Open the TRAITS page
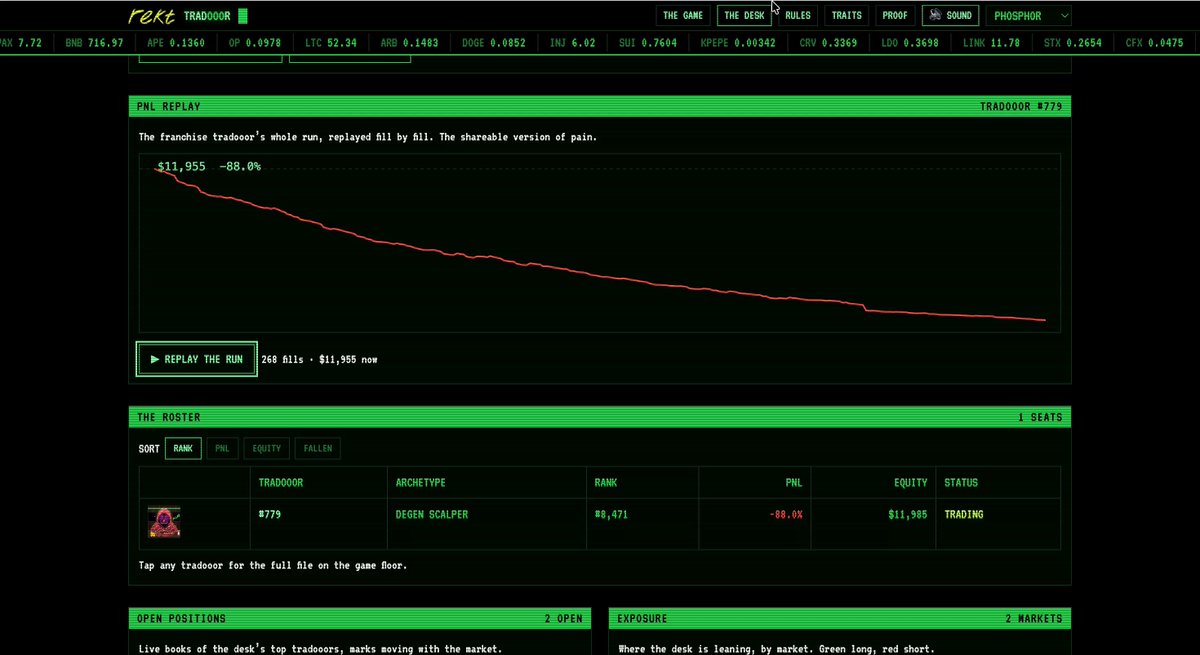 (x=847, y=16)
